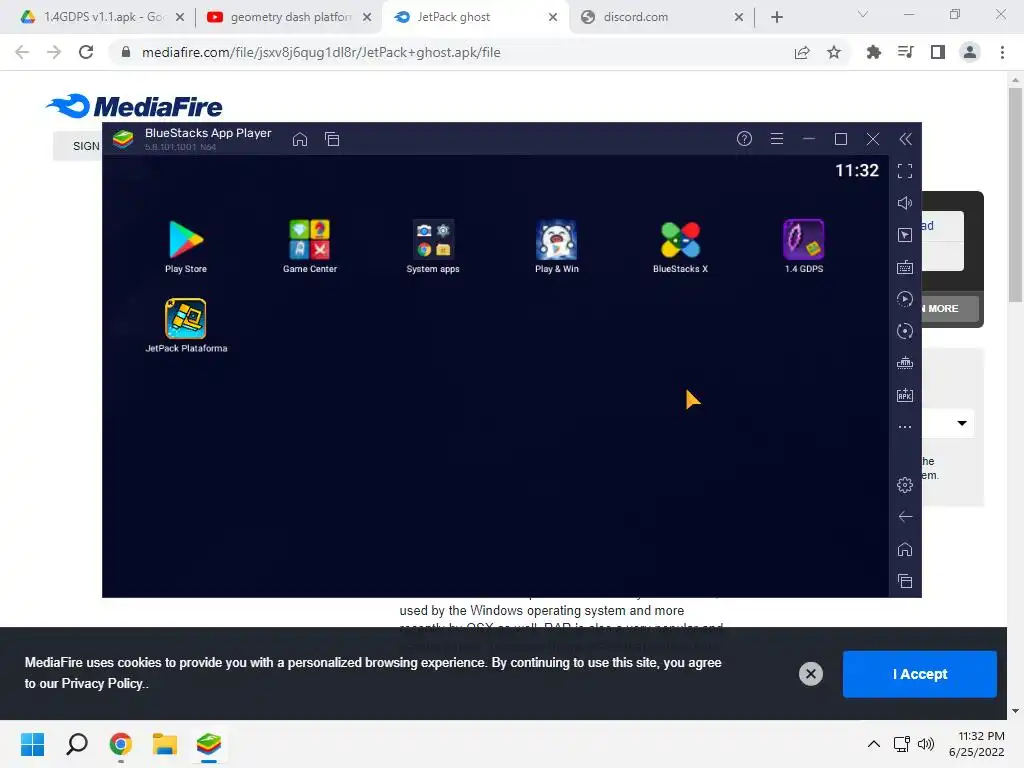Open Chrome three-dot menu
Image resolution: width=1024 pixels, height=768 pixels.
click(x=1002, y=52)
